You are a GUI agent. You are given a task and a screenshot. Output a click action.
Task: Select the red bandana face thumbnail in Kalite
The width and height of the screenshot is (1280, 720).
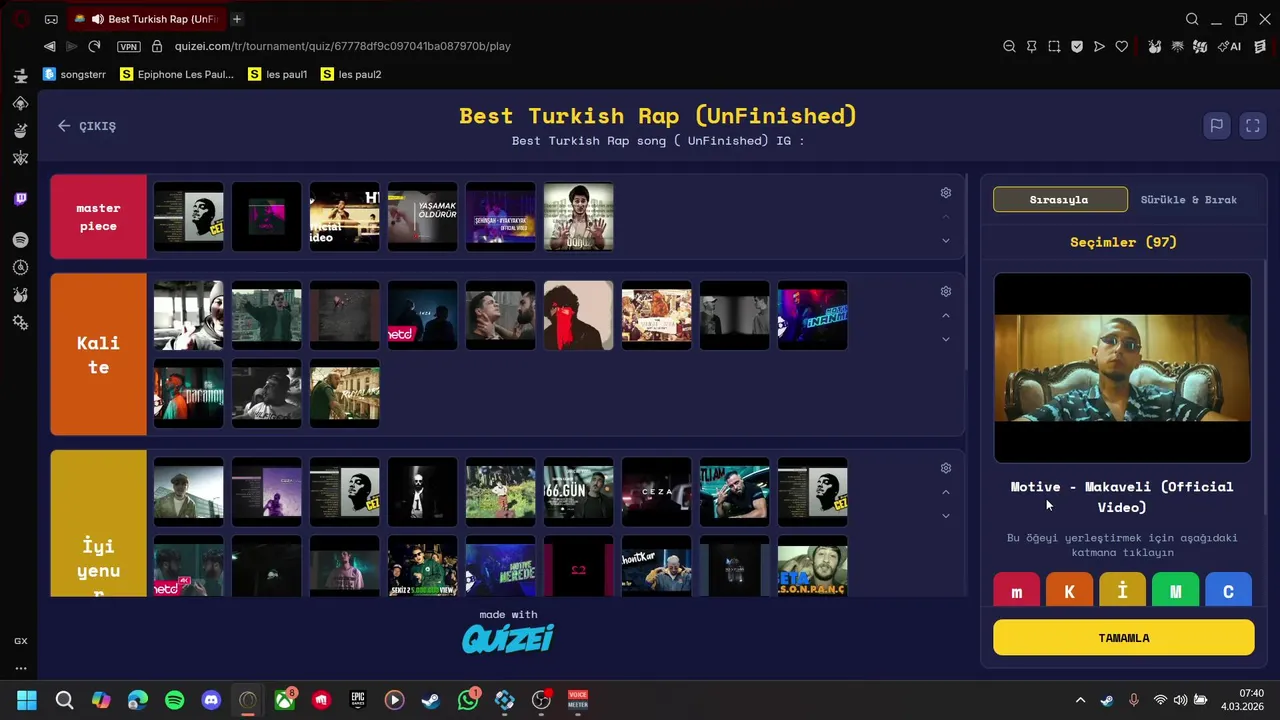click(578, 316)
